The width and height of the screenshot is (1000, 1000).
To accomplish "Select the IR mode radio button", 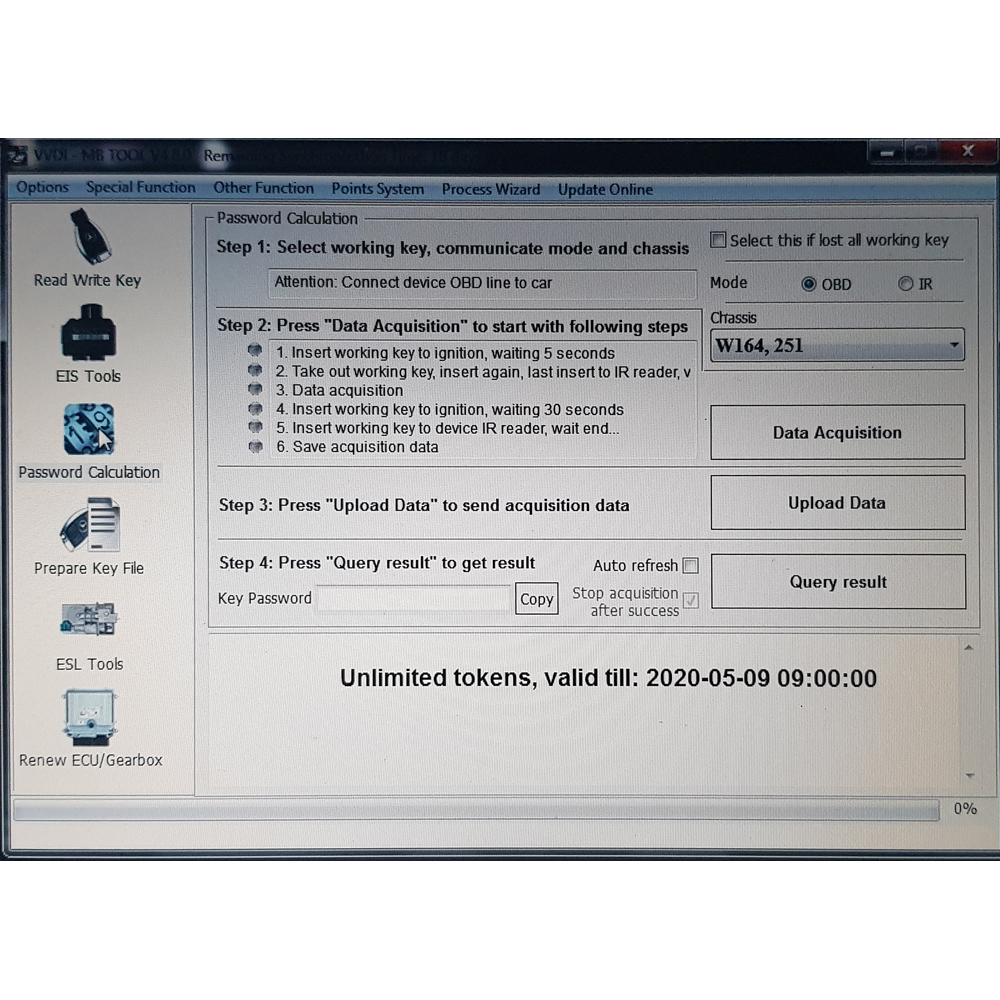I will point(906,284).
